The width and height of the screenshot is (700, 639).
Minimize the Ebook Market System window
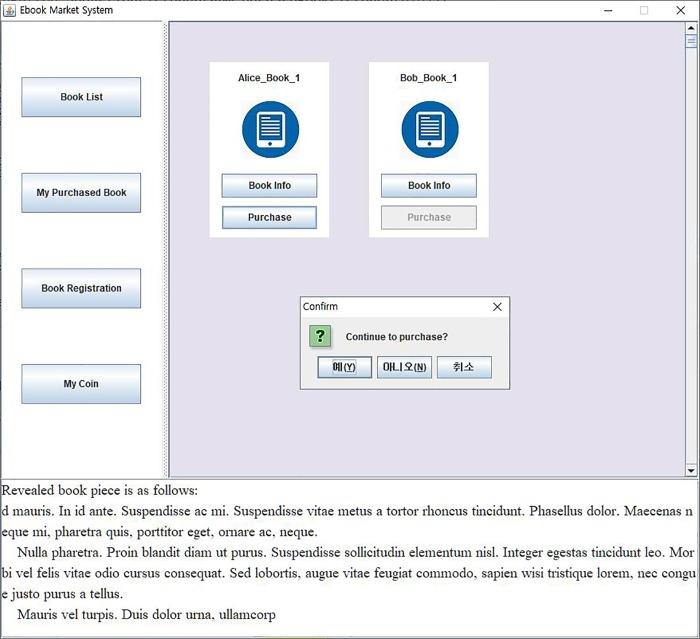coord(607,10)
